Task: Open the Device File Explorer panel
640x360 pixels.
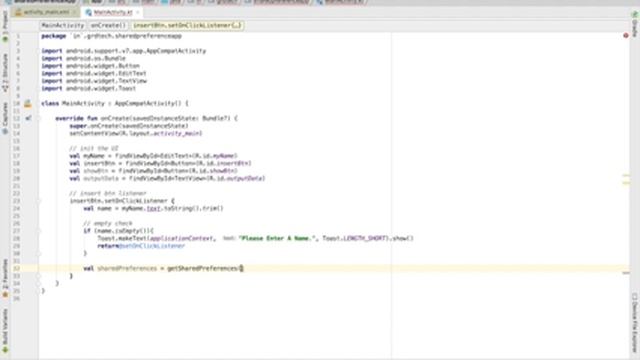Action: [x=635, y=322]
